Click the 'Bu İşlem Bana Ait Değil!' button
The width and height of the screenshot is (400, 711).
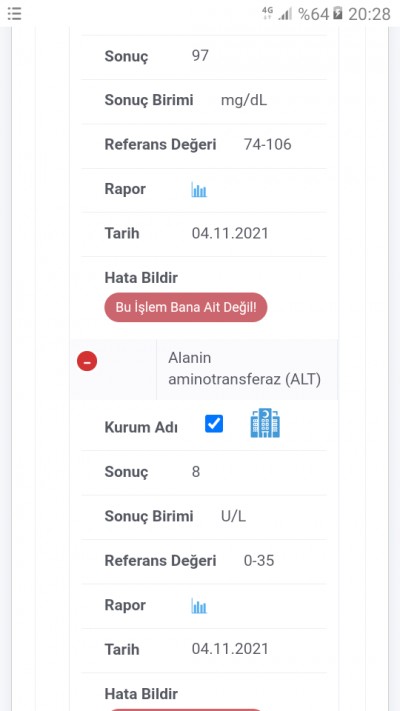click(x=186, y=307)
